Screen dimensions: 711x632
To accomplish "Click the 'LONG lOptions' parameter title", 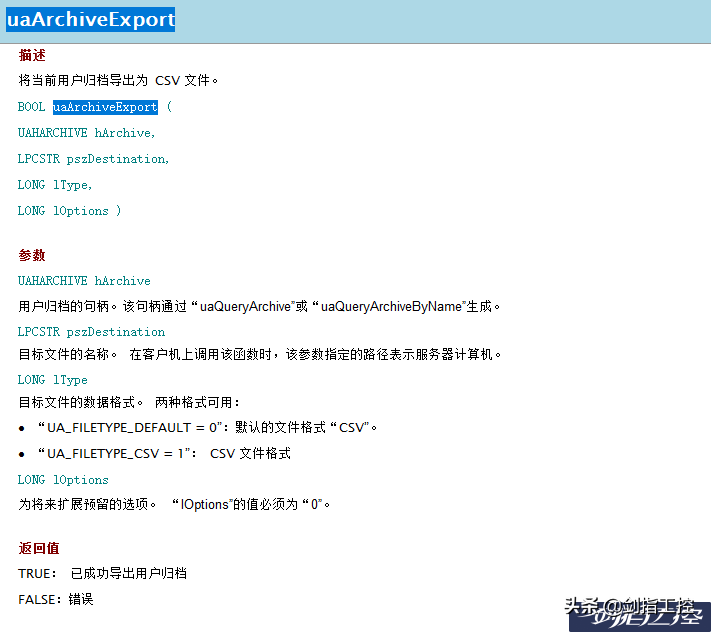I will pos(63,480).
